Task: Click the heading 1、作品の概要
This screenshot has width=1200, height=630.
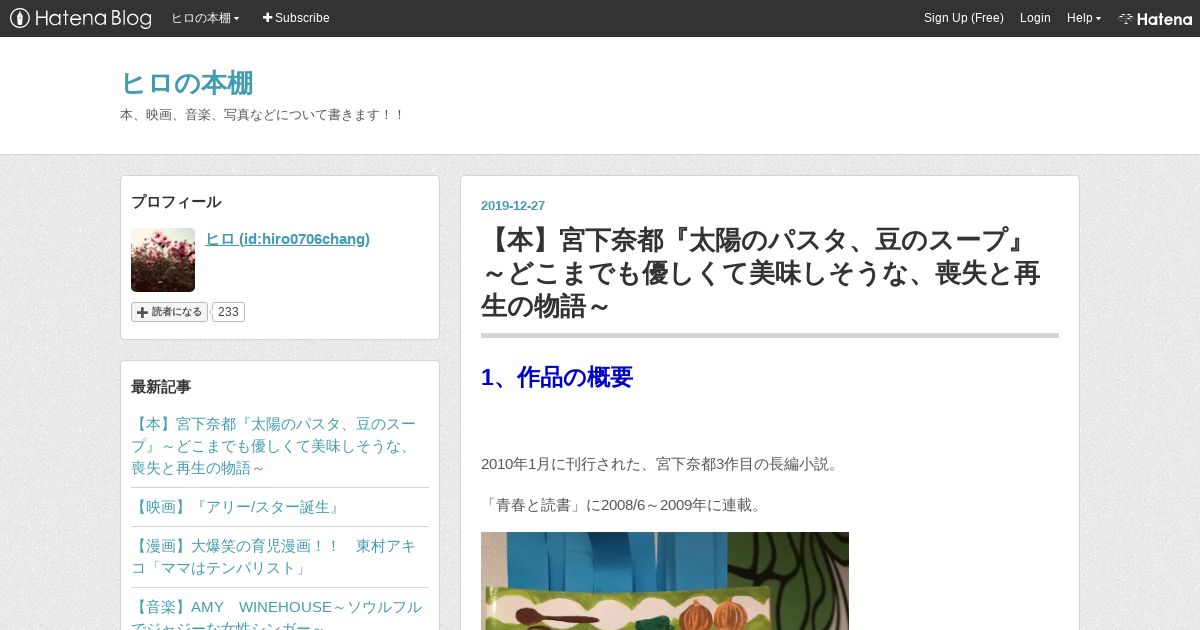Action: pos(557,377)
